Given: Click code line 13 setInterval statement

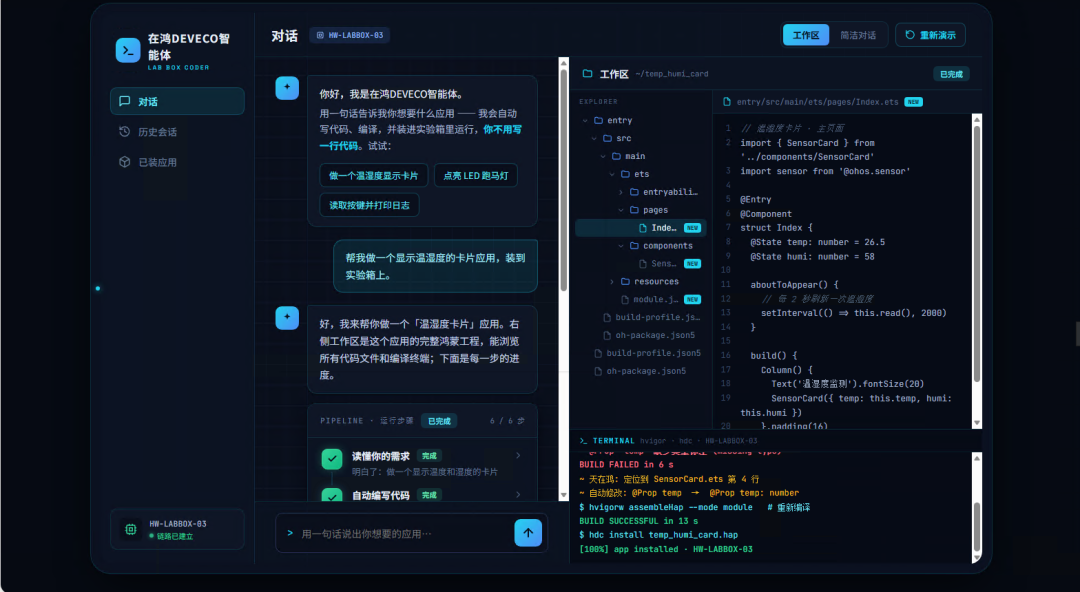Looking at the screenshot, I should (853, 313).
